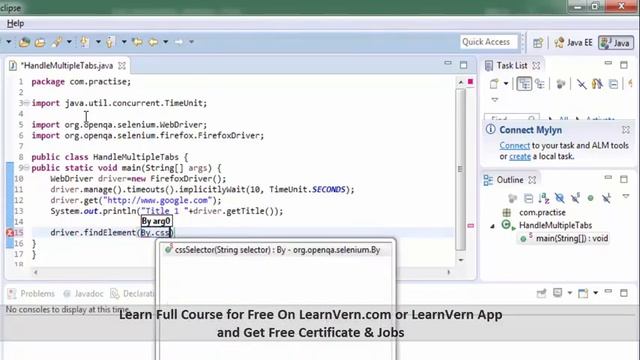Toggle Hide Fields in Outline
The width and height of the screenshot is (640, 360).
tap(560, 198)
